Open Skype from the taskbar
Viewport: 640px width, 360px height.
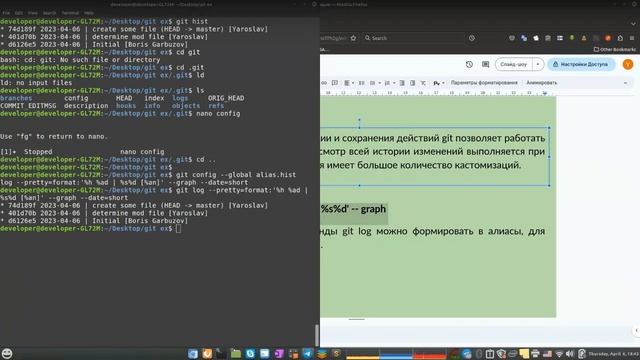click(250, 353)
